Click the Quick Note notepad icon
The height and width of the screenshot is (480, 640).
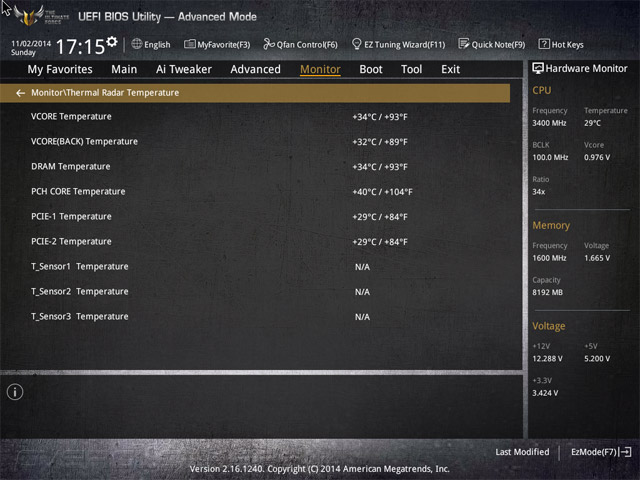(x=464, y=44)
